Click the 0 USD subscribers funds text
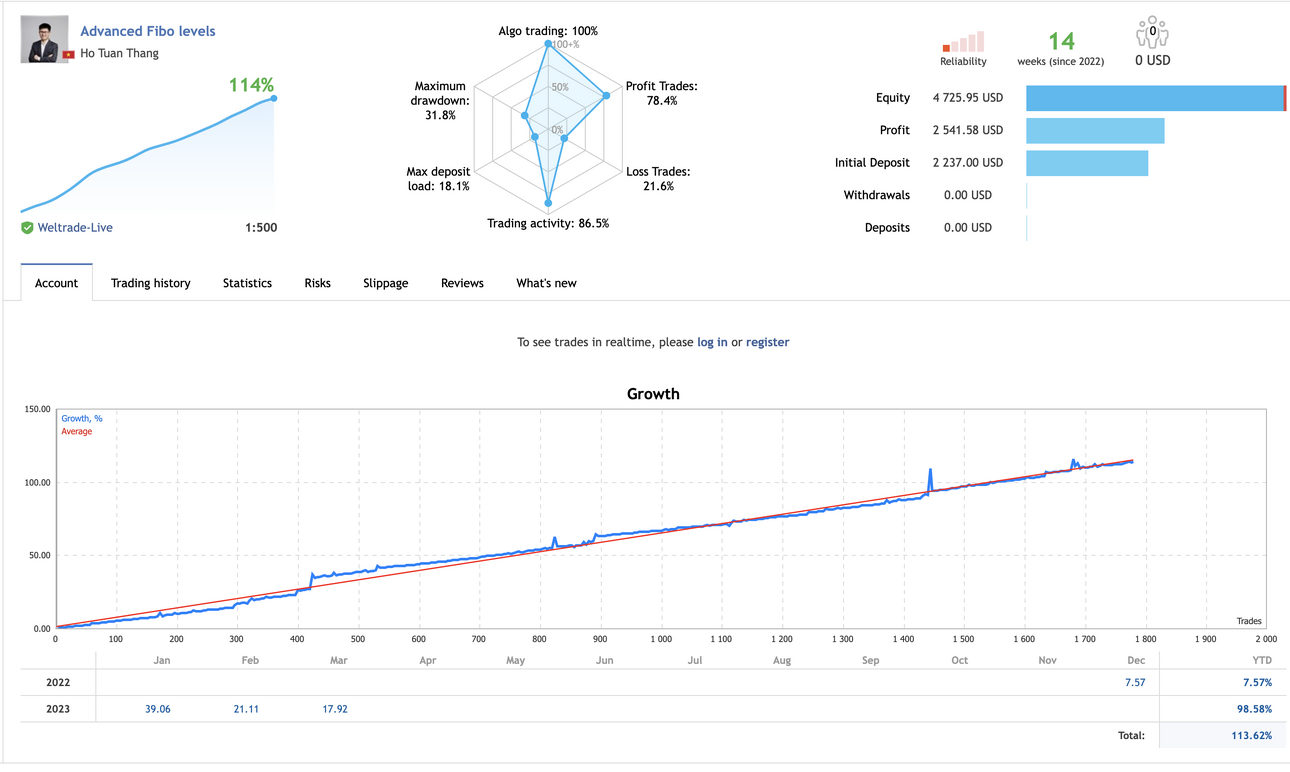Screen dimensions: 1290x772 coord(1153,61)
